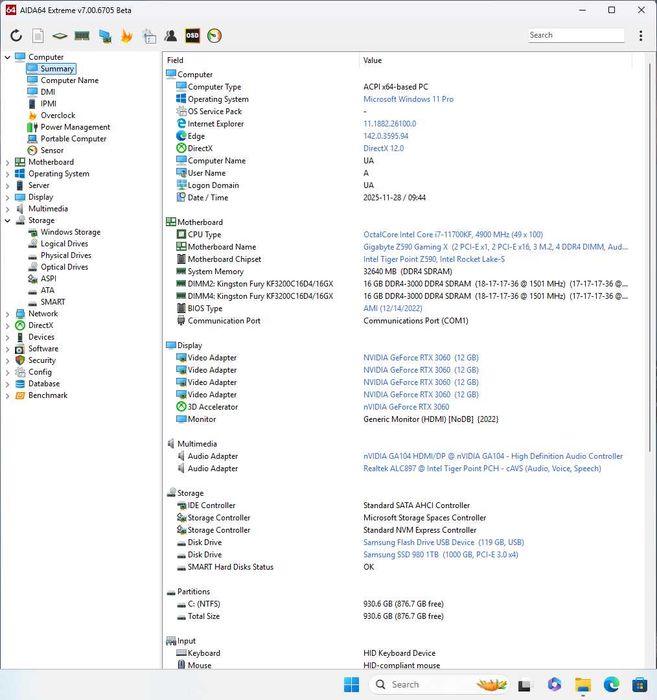This screenshot has height=700, width=657.
Task: Collapse the Computer tree node
Action: pyautogui.click(x=8, y=57)
